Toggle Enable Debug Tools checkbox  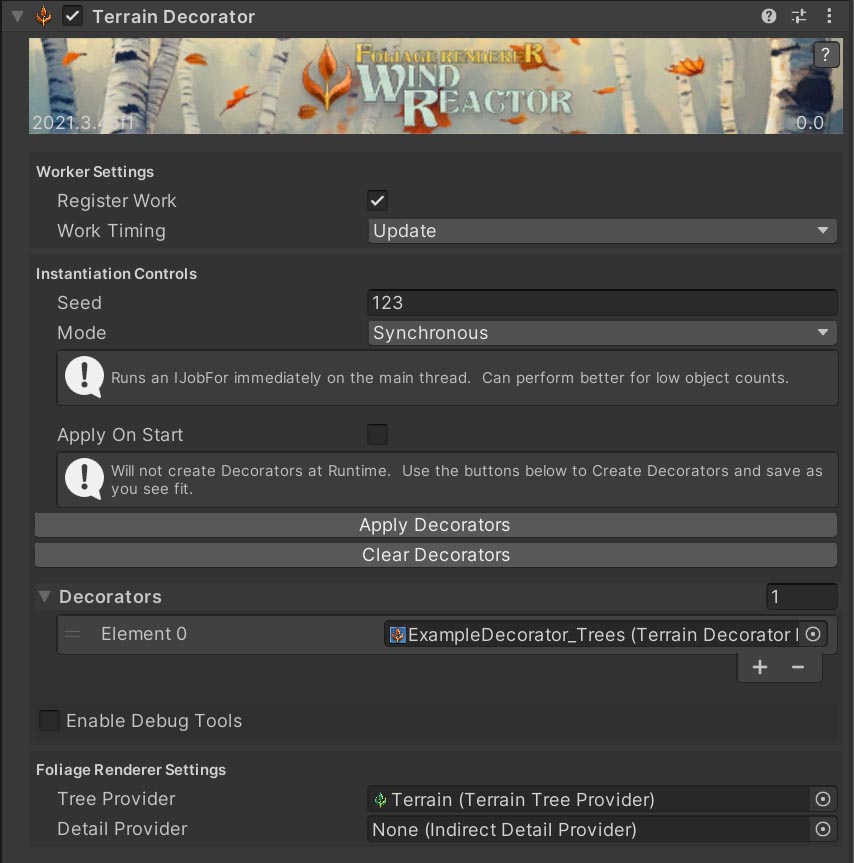pos(49,721)
